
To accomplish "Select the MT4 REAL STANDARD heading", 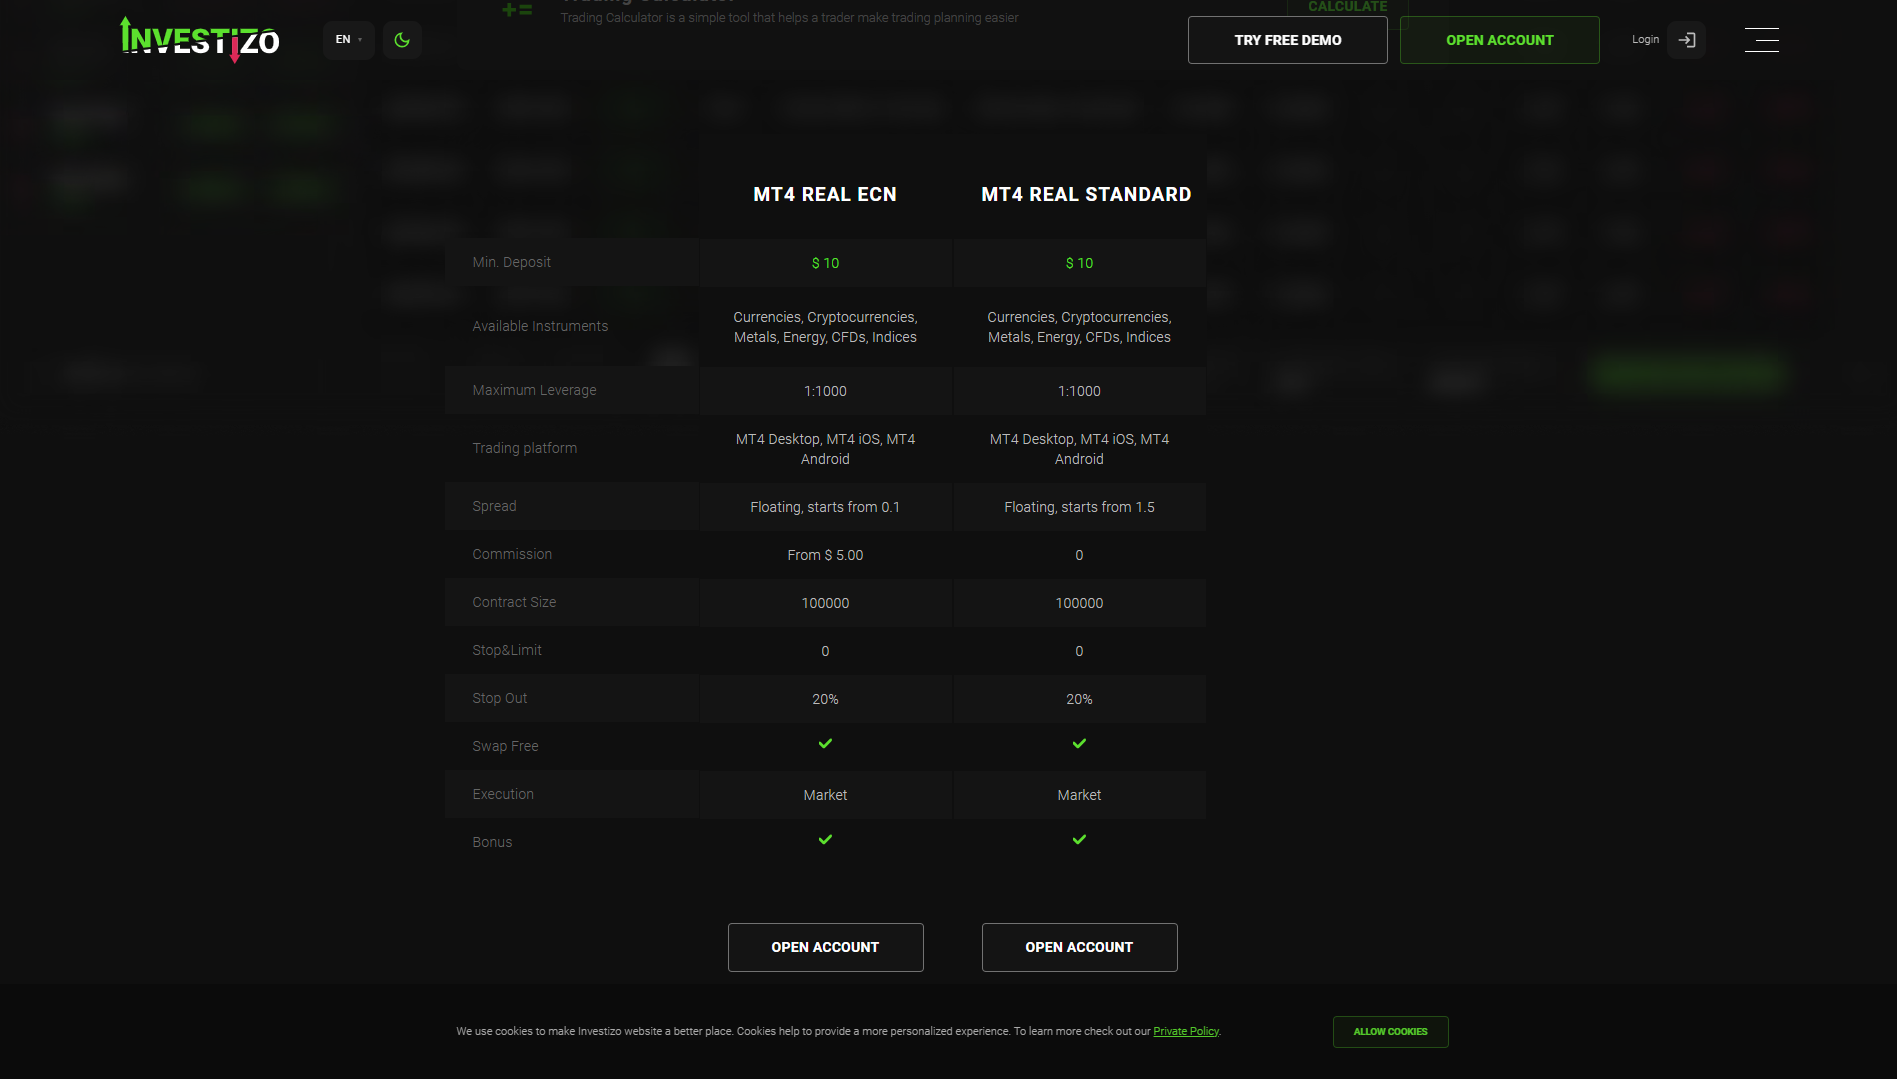I will pyautogui.click(x=1086, y=195).
